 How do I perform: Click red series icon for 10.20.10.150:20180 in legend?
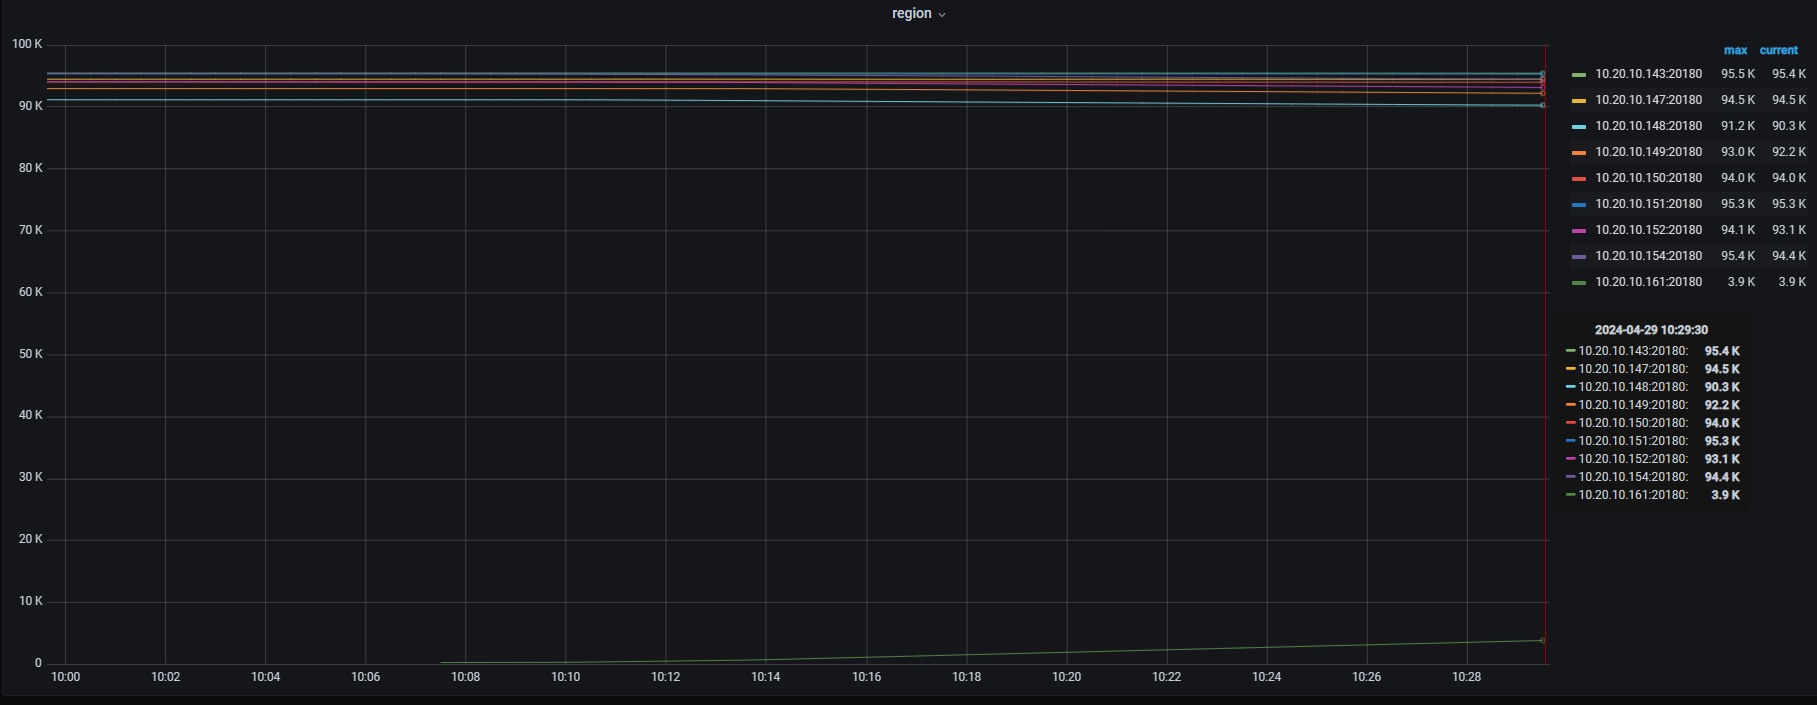(x=1579, y=179)
